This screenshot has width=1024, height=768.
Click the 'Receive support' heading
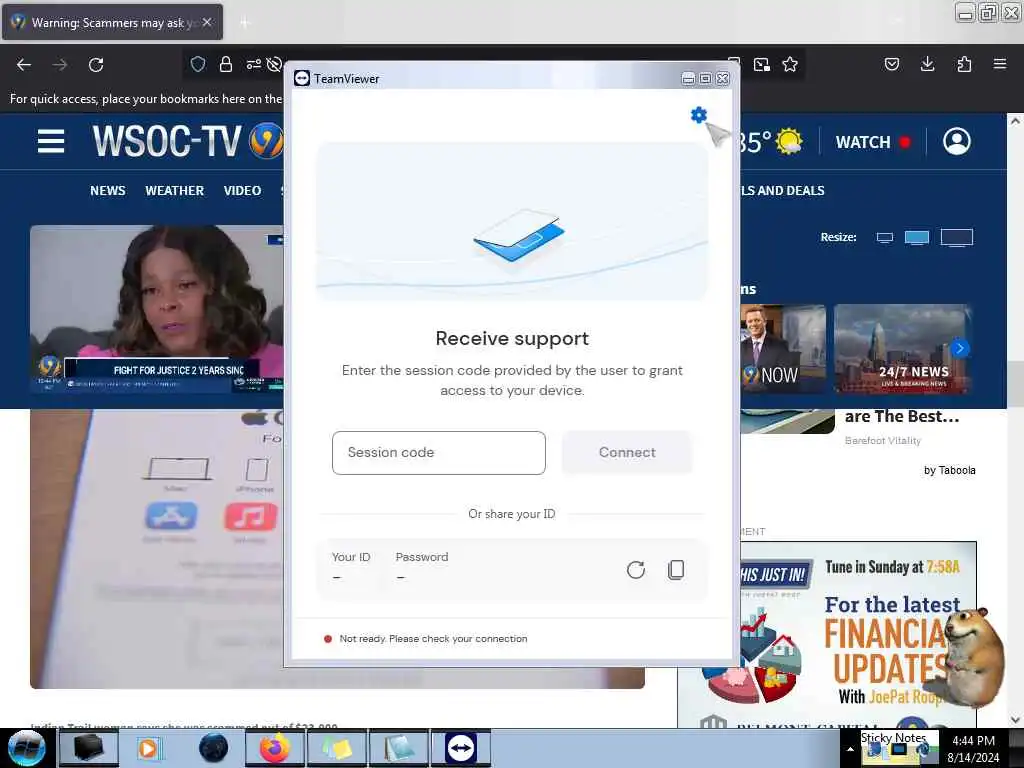512,338
